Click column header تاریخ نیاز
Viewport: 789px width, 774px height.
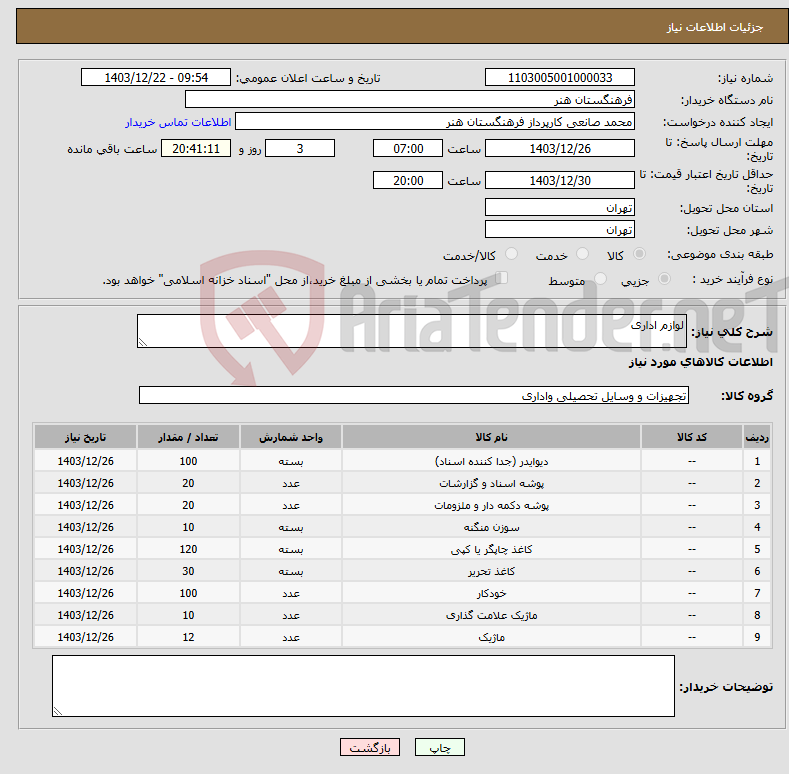pyautogui.click(x=86, y=437)
